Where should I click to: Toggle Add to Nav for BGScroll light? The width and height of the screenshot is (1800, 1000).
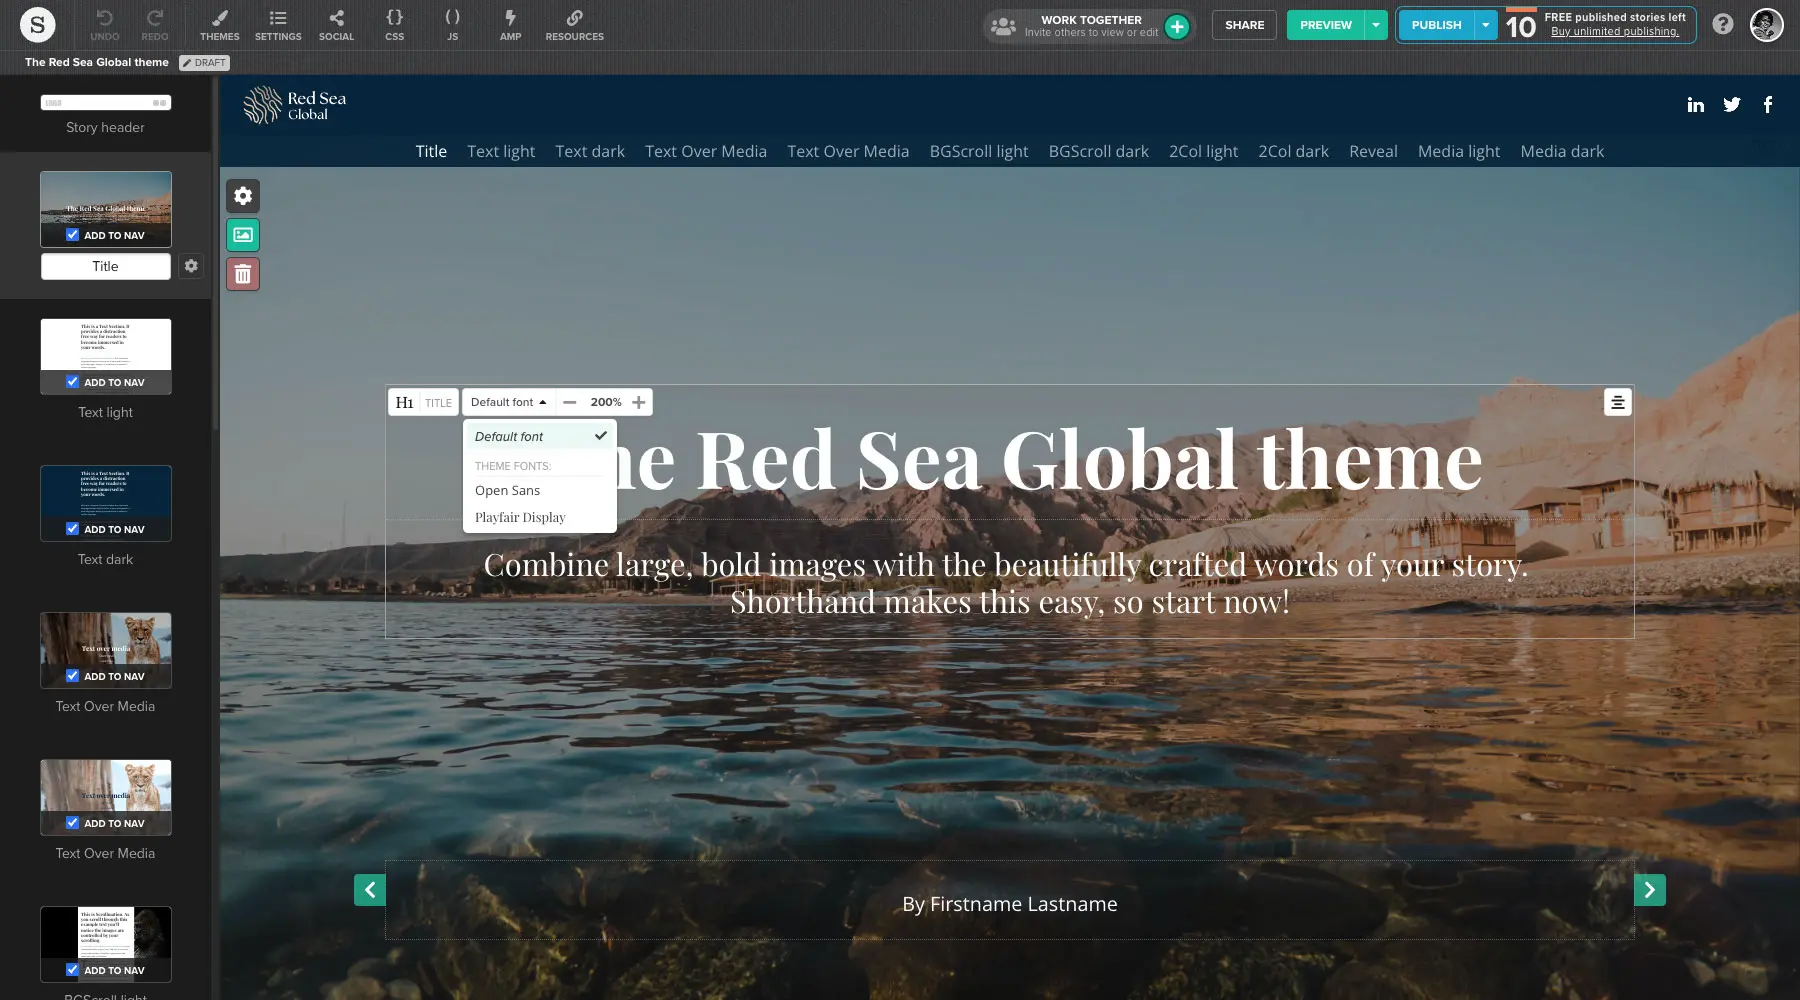coord(72,970)
